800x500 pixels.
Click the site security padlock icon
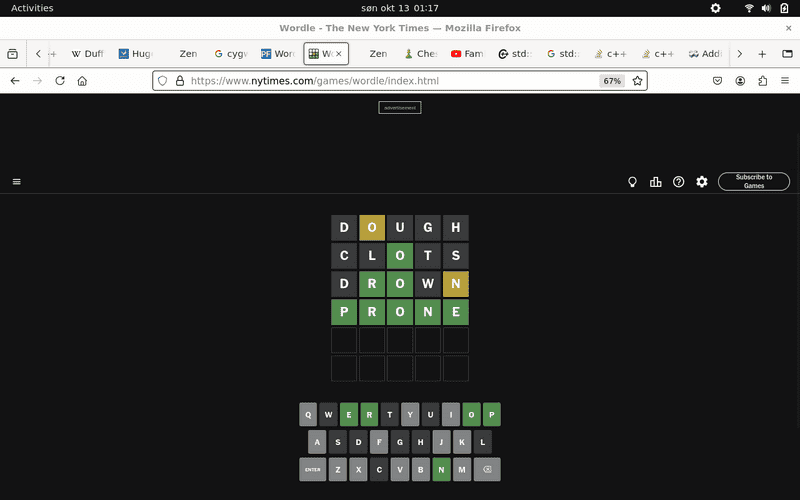click(x=180, y=81)
